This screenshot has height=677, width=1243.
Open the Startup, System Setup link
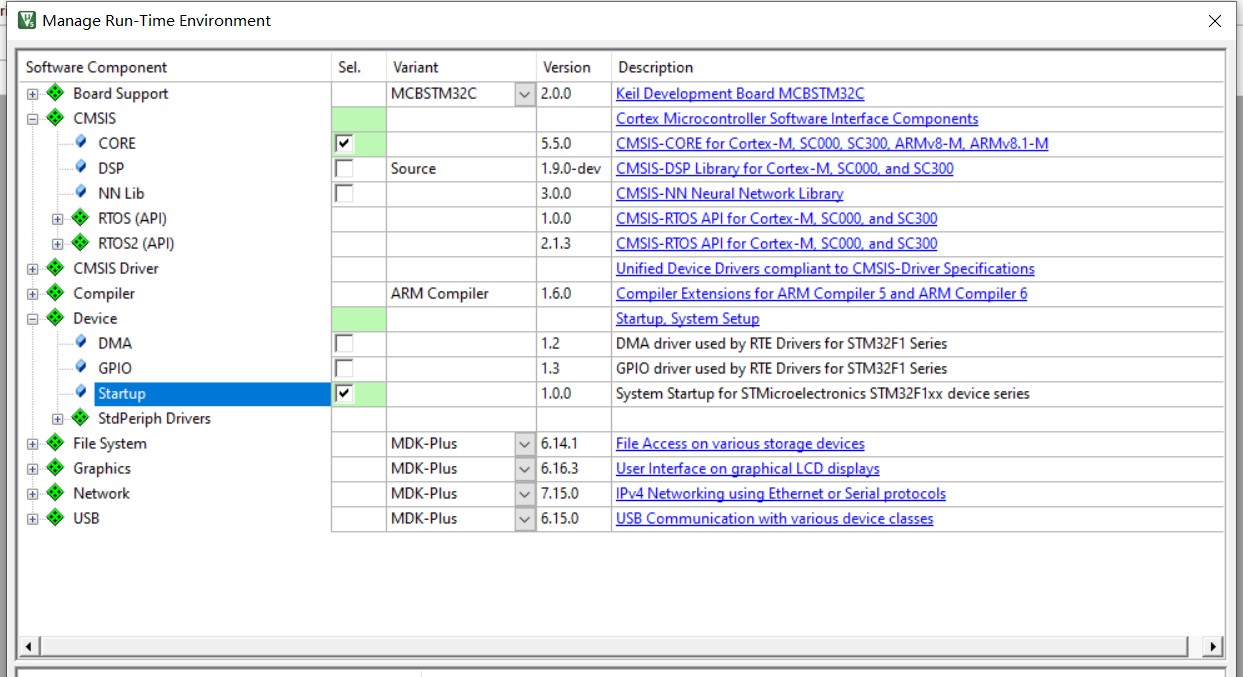pos(687,319)
